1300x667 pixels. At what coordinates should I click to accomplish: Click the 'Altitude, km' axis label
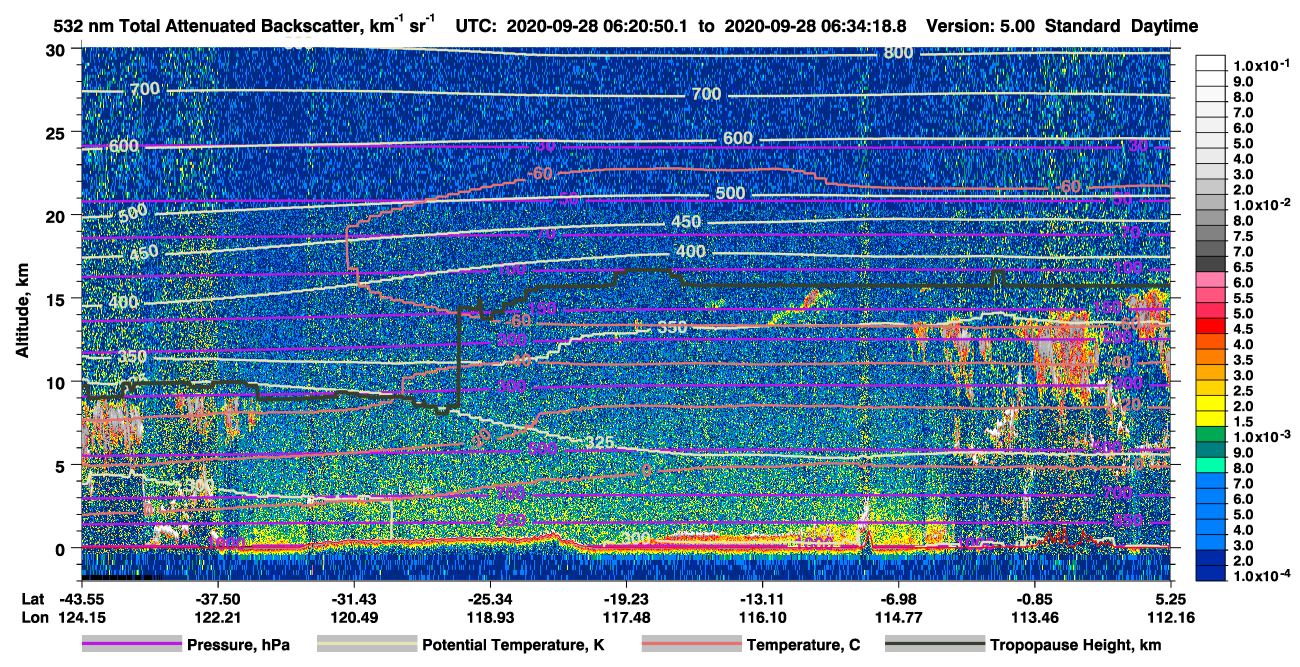click(22, 312)
